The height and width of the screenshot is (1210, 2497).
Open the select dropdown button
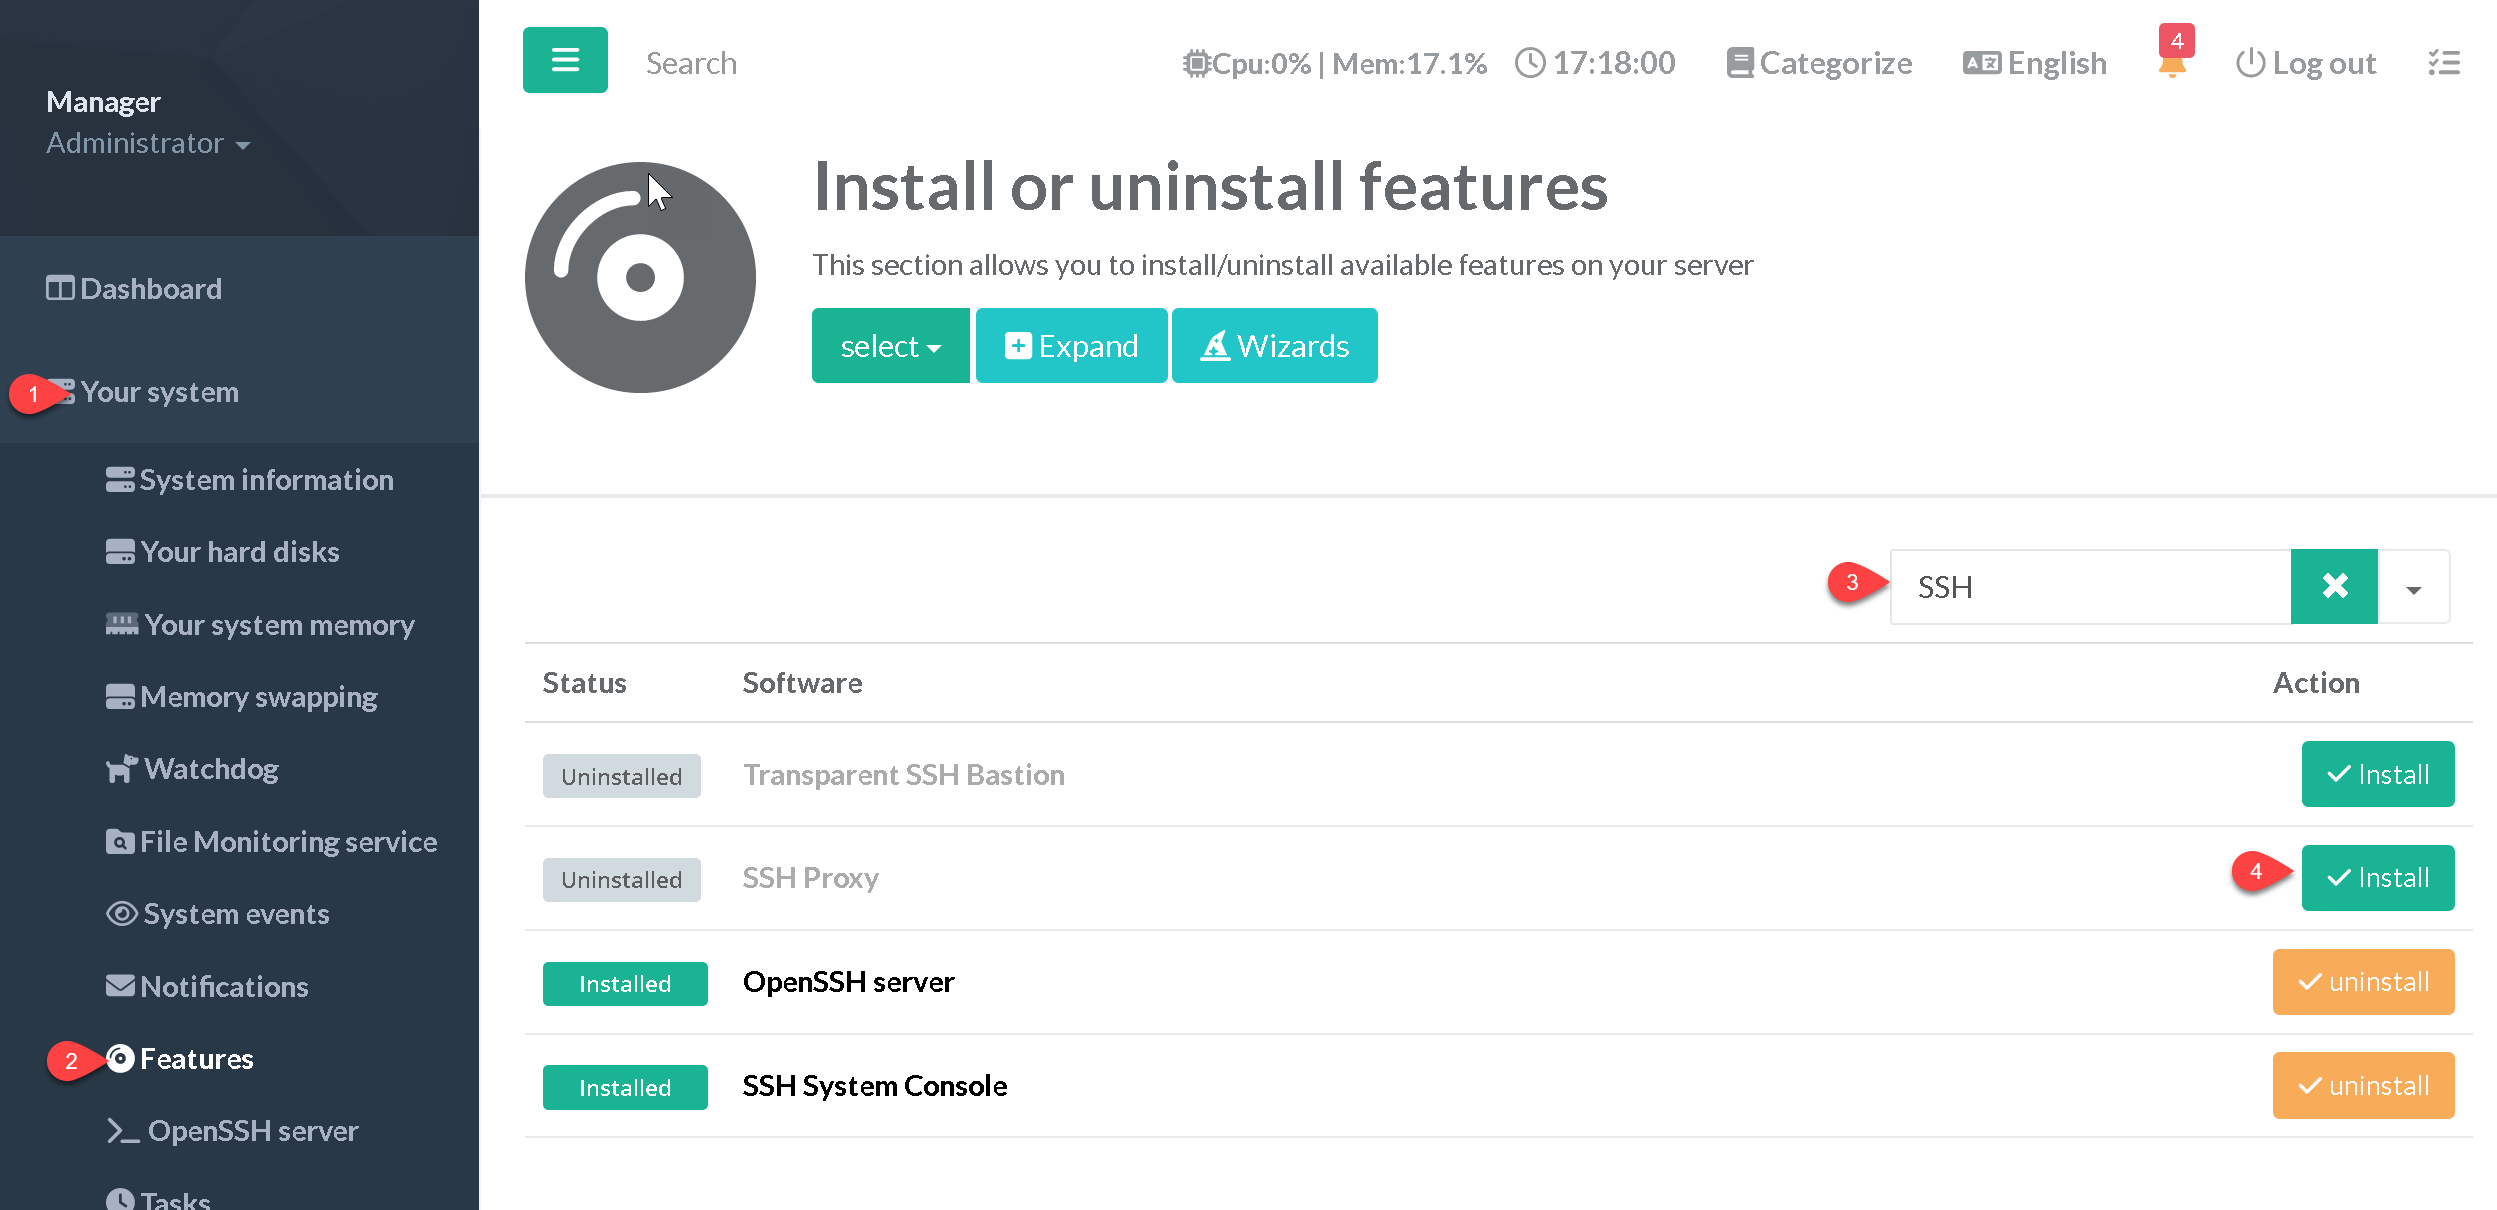[x=890, y=346]
